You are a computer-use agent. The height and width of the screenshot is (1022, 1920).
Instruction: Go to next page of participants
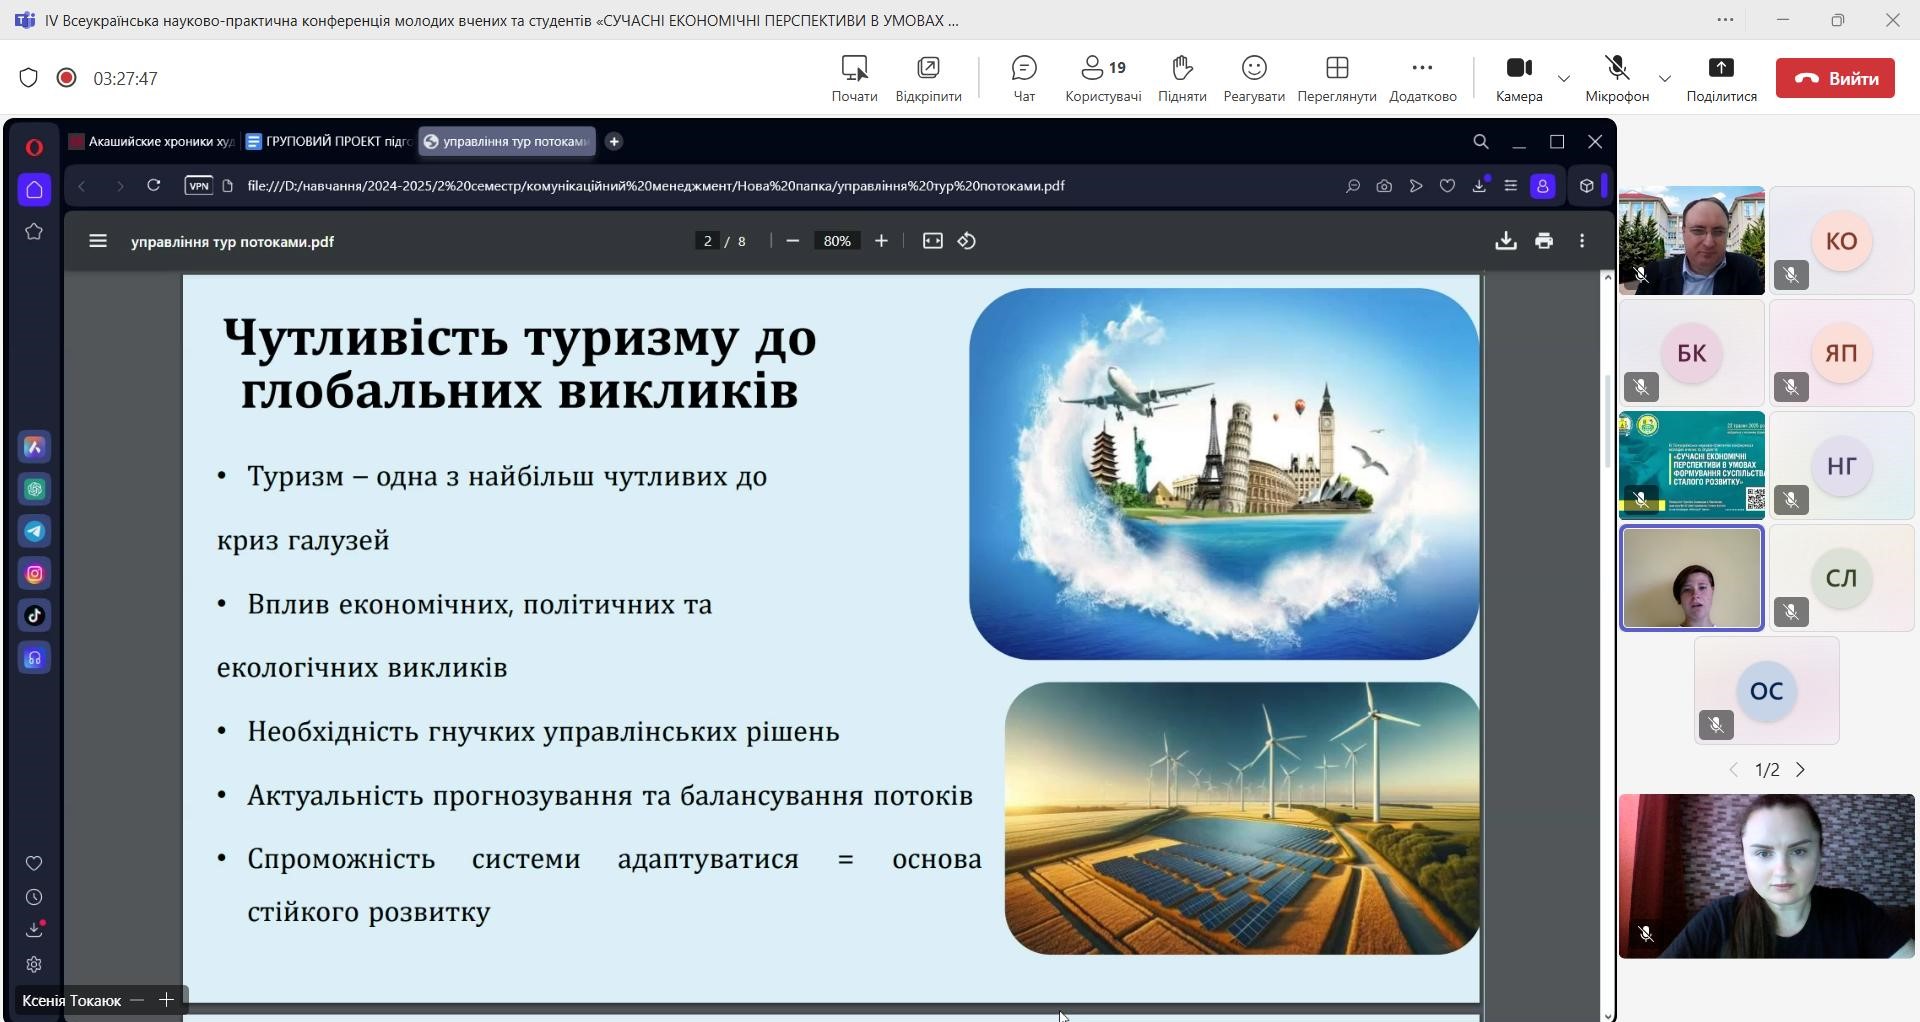1800,770
